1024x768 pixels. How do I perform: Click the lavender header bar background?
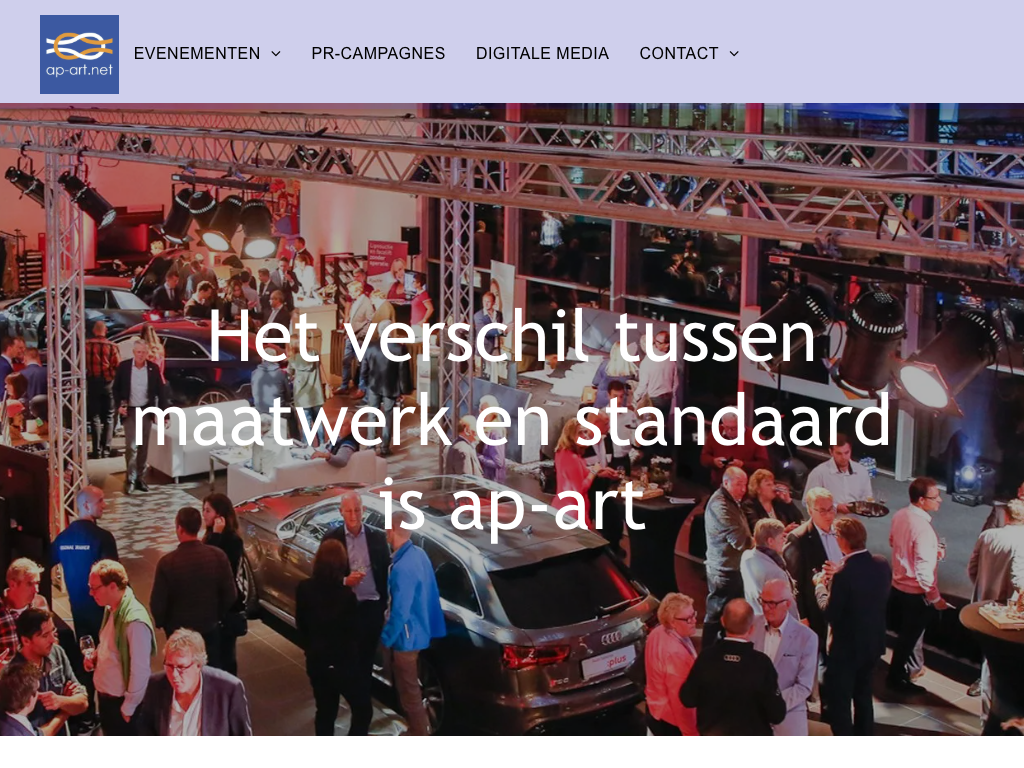(x=882, y=51)
